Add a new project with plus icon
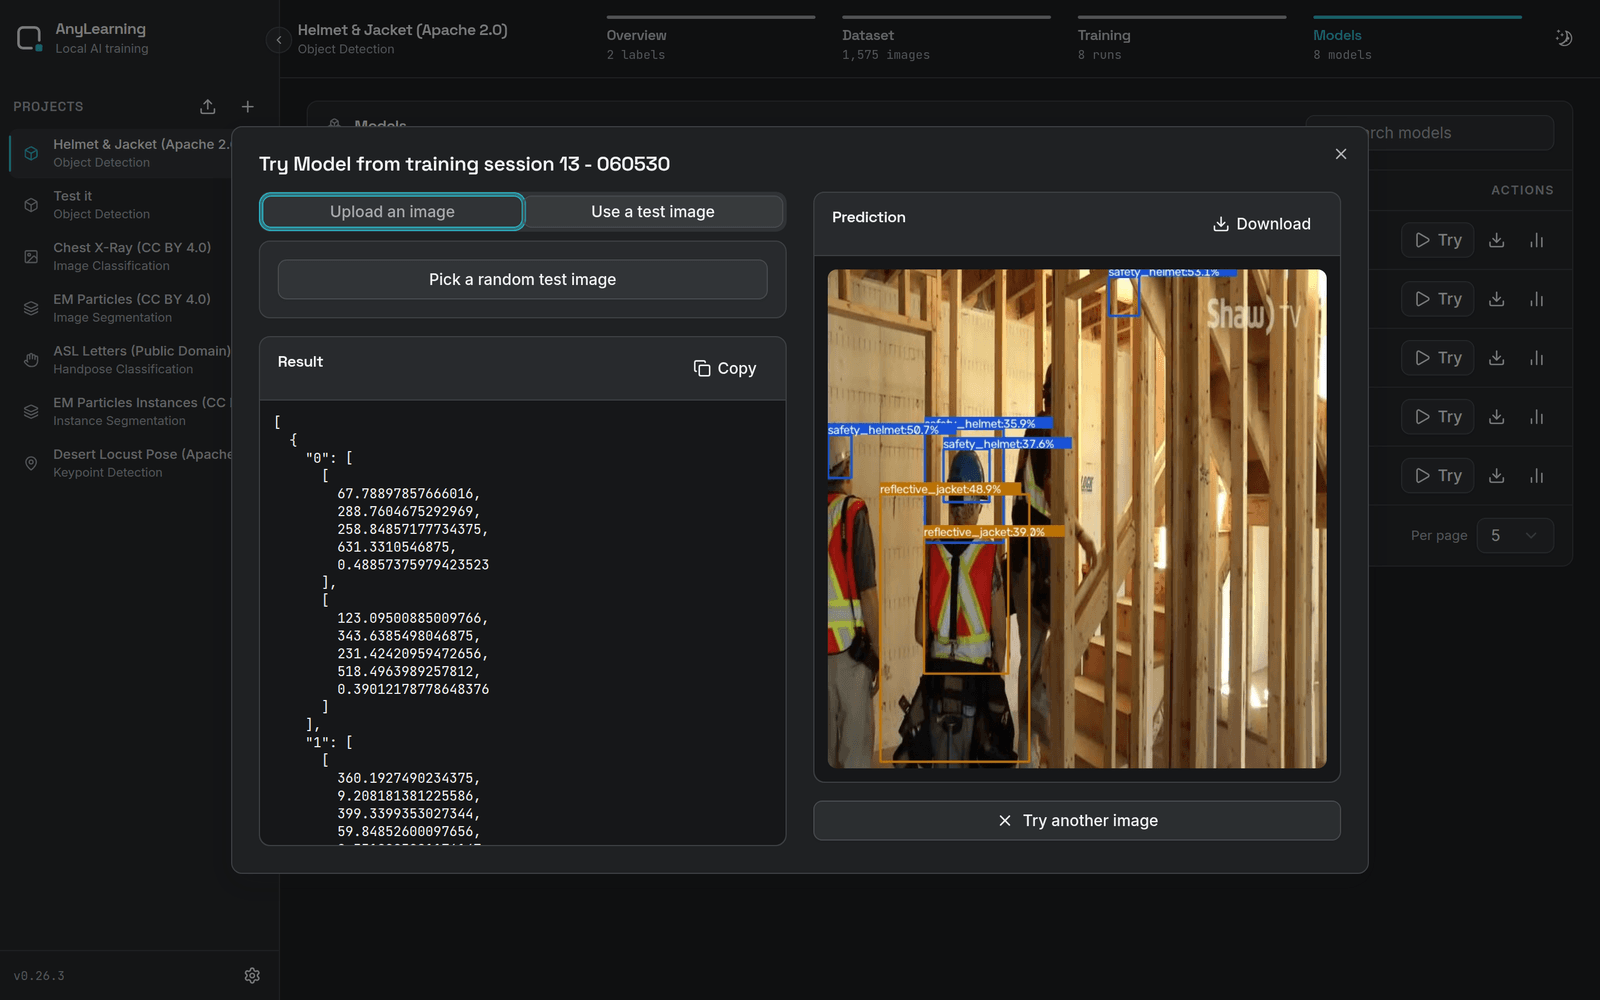The height and width of the screenshot is (1000, 1600). (x=248, y=107)
